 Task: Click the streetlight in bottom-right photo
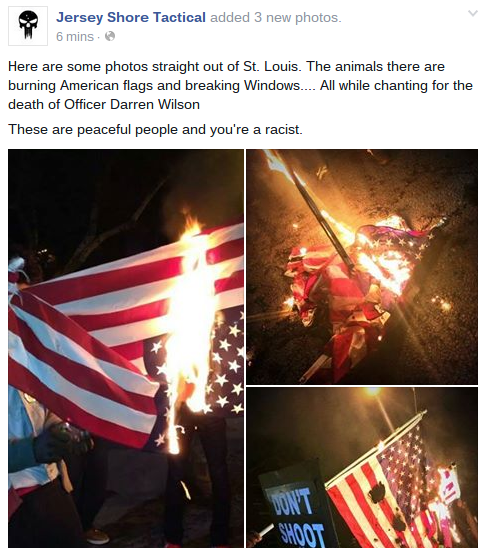click(373, 391)
